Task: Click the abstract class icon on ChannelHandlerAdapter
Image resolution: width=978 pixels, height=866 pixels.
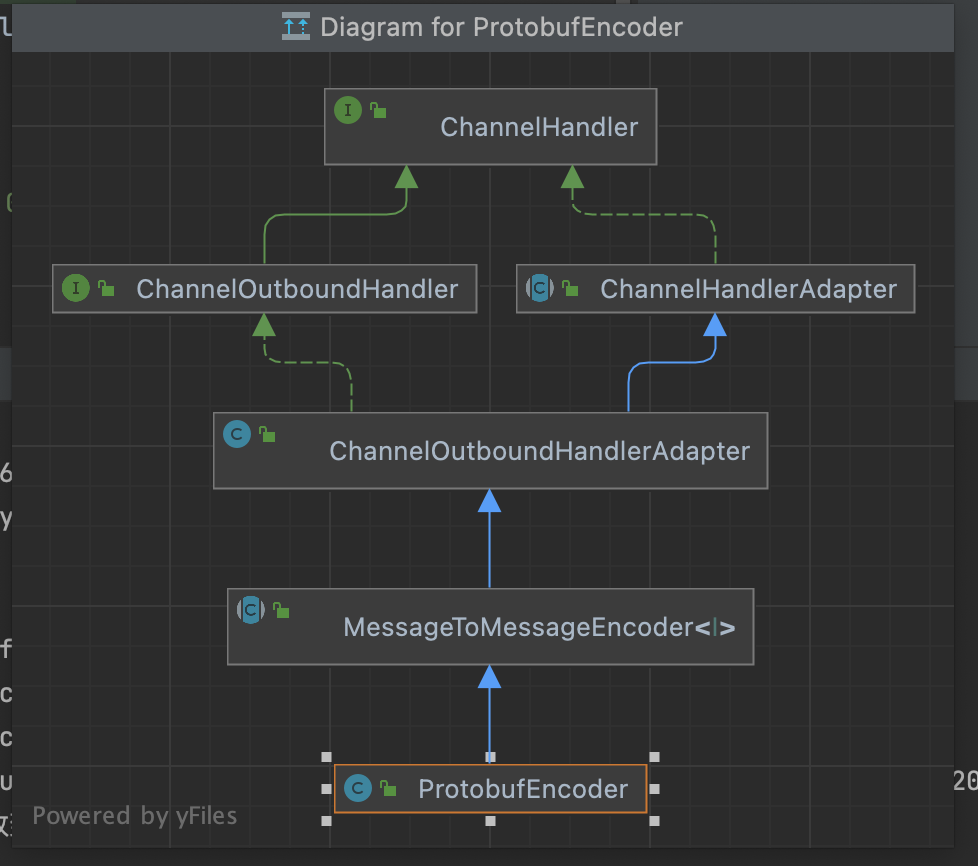Action: [539, 289]
